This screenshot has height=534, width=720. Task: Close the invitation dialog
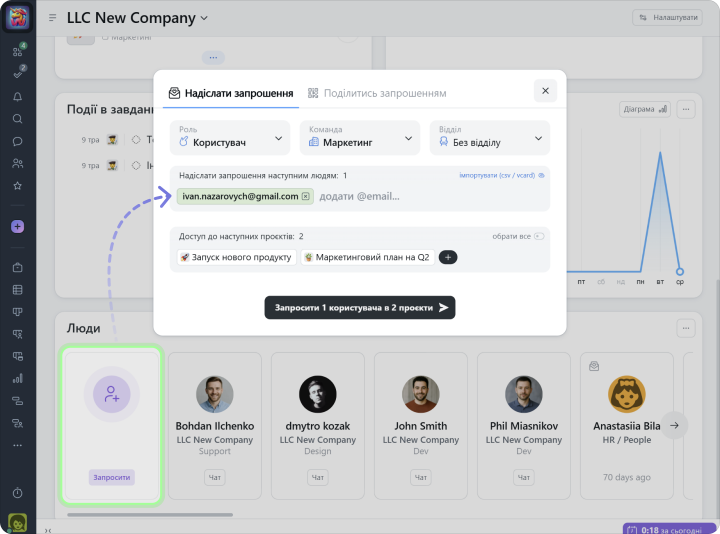coord(545,91)
